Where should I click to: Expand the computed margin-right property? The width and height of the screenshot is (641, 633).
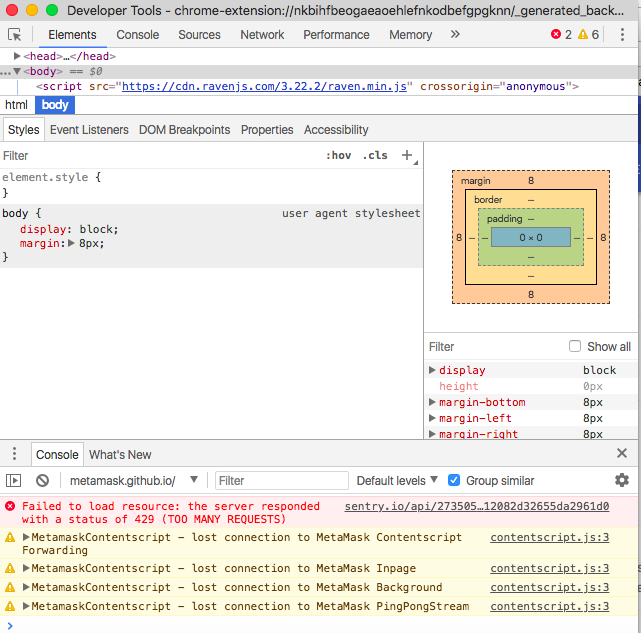432,434
